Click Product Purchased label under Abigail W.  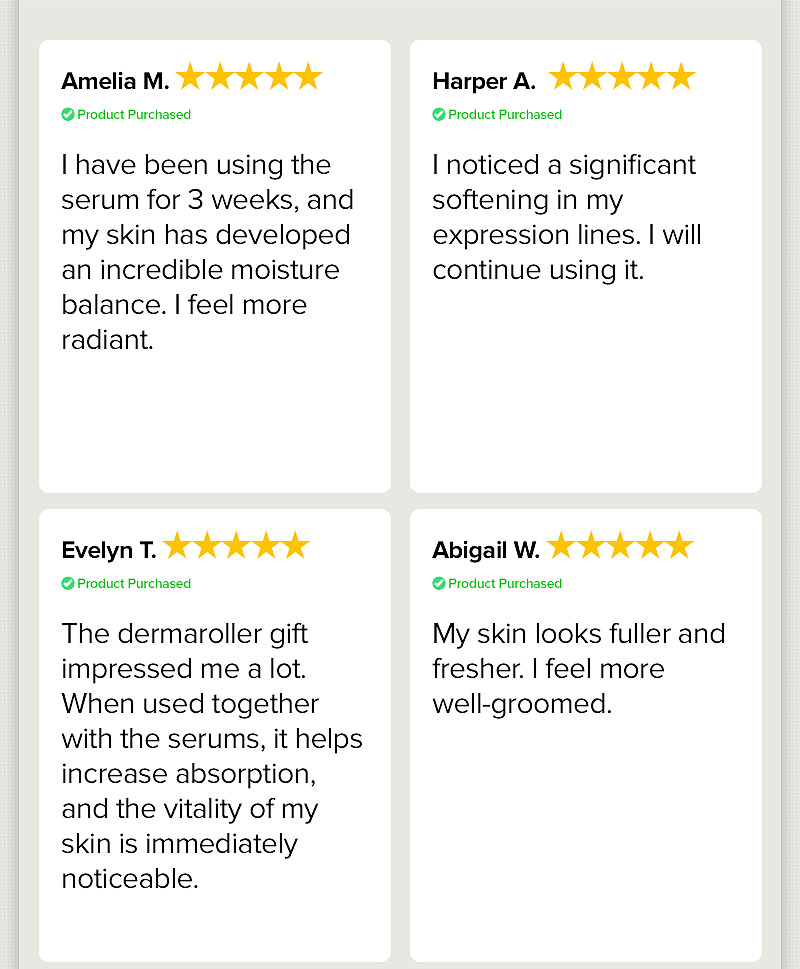505,583
